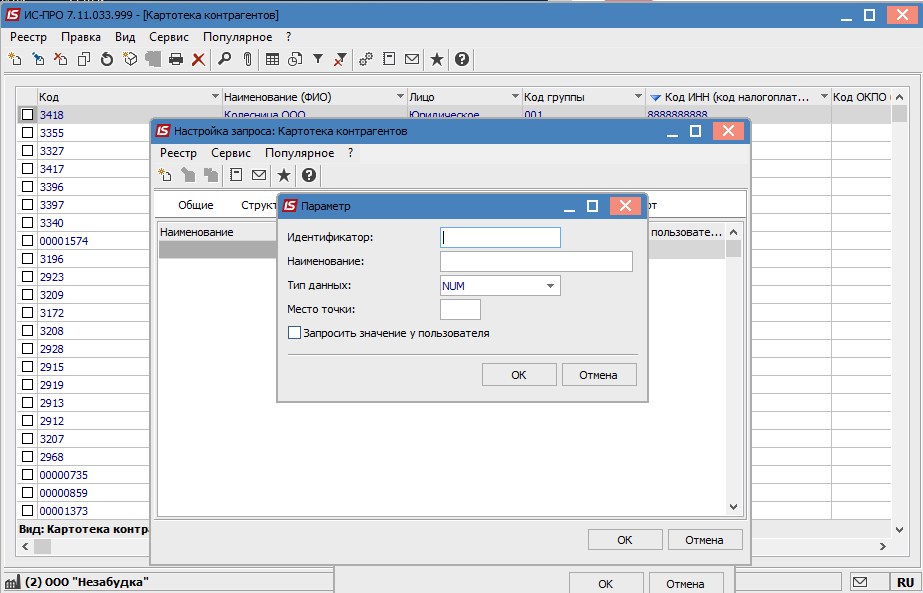Click OK in Настройка запроса window
This screenshot has width=923, height=593.
point(625,540)
